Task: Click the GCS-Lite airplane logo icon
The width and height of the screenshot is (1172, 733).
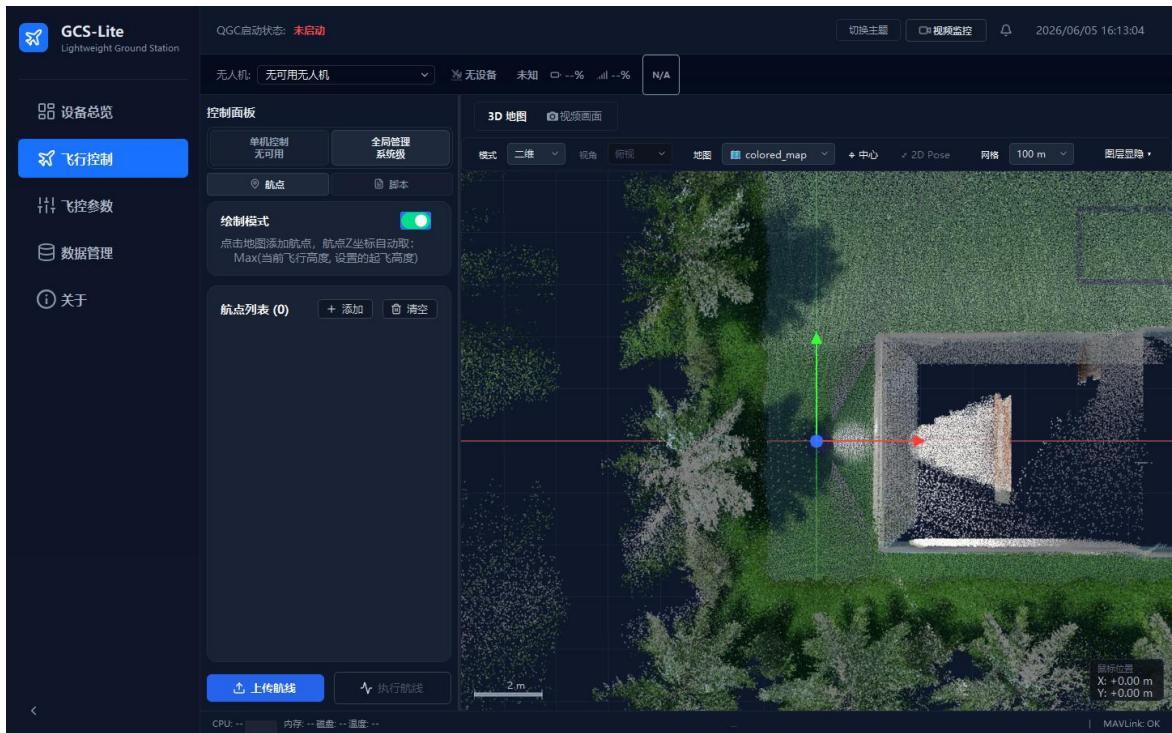Action: point(33,37)
